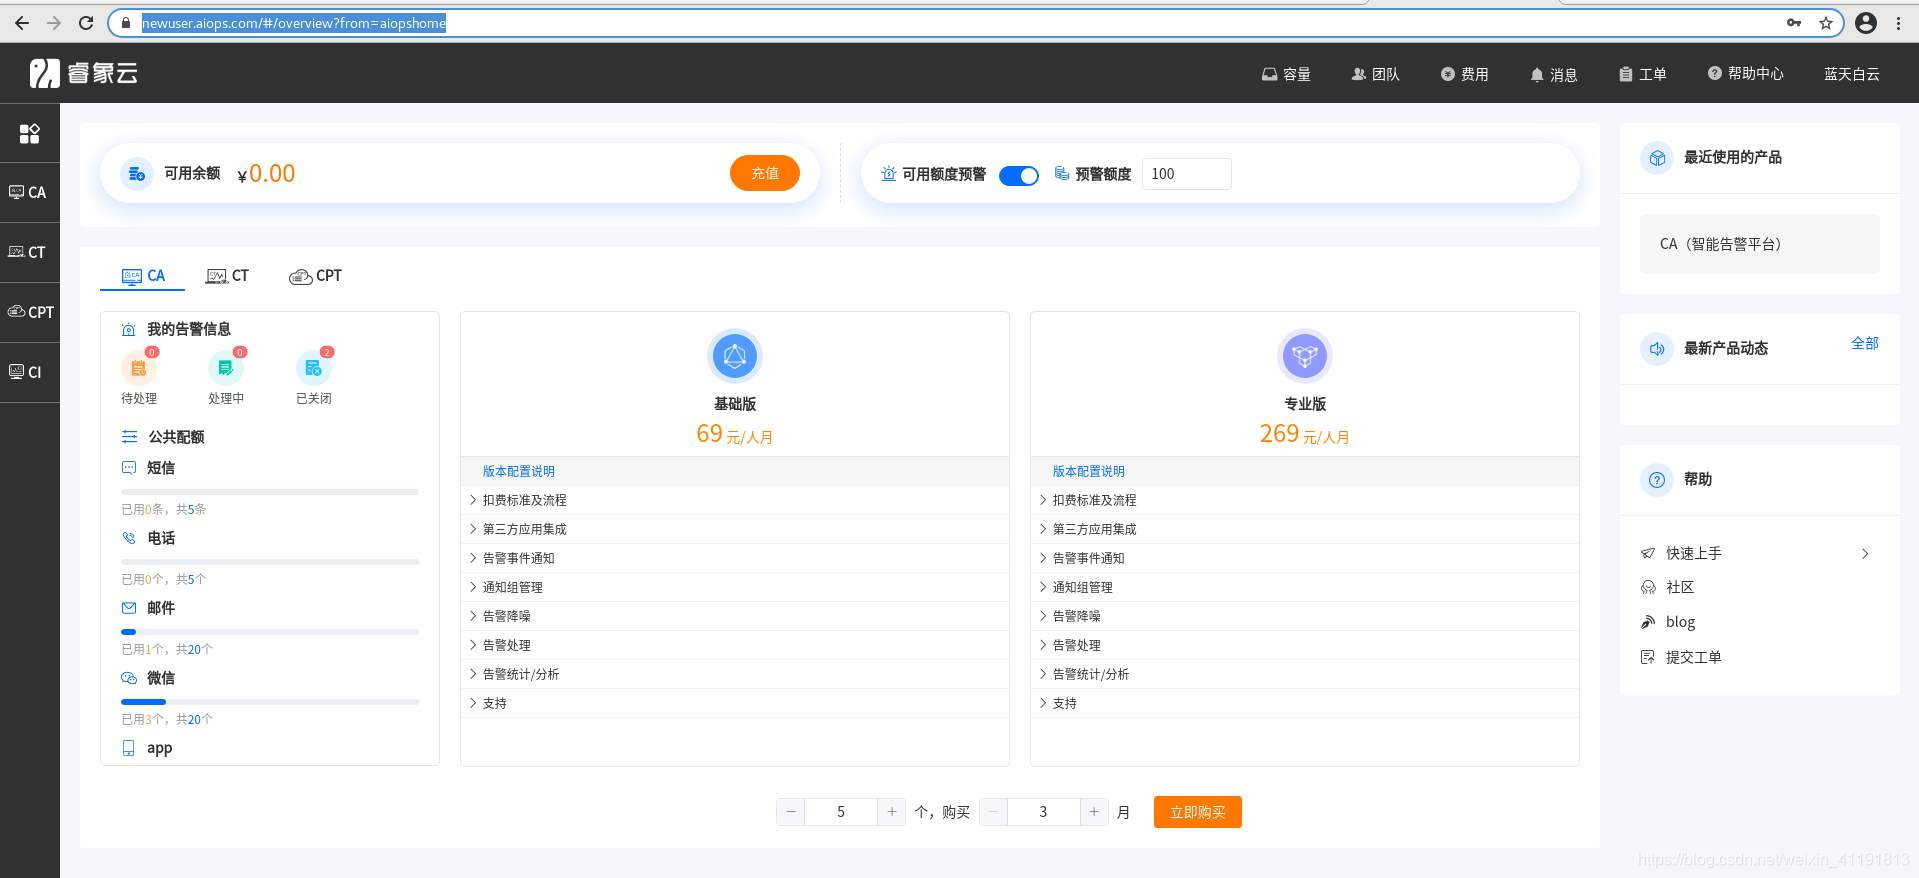This screenshot has width=1919, height=878.
Task: Click the 短信 quota usage bar
Action: (x=270, y=492)
